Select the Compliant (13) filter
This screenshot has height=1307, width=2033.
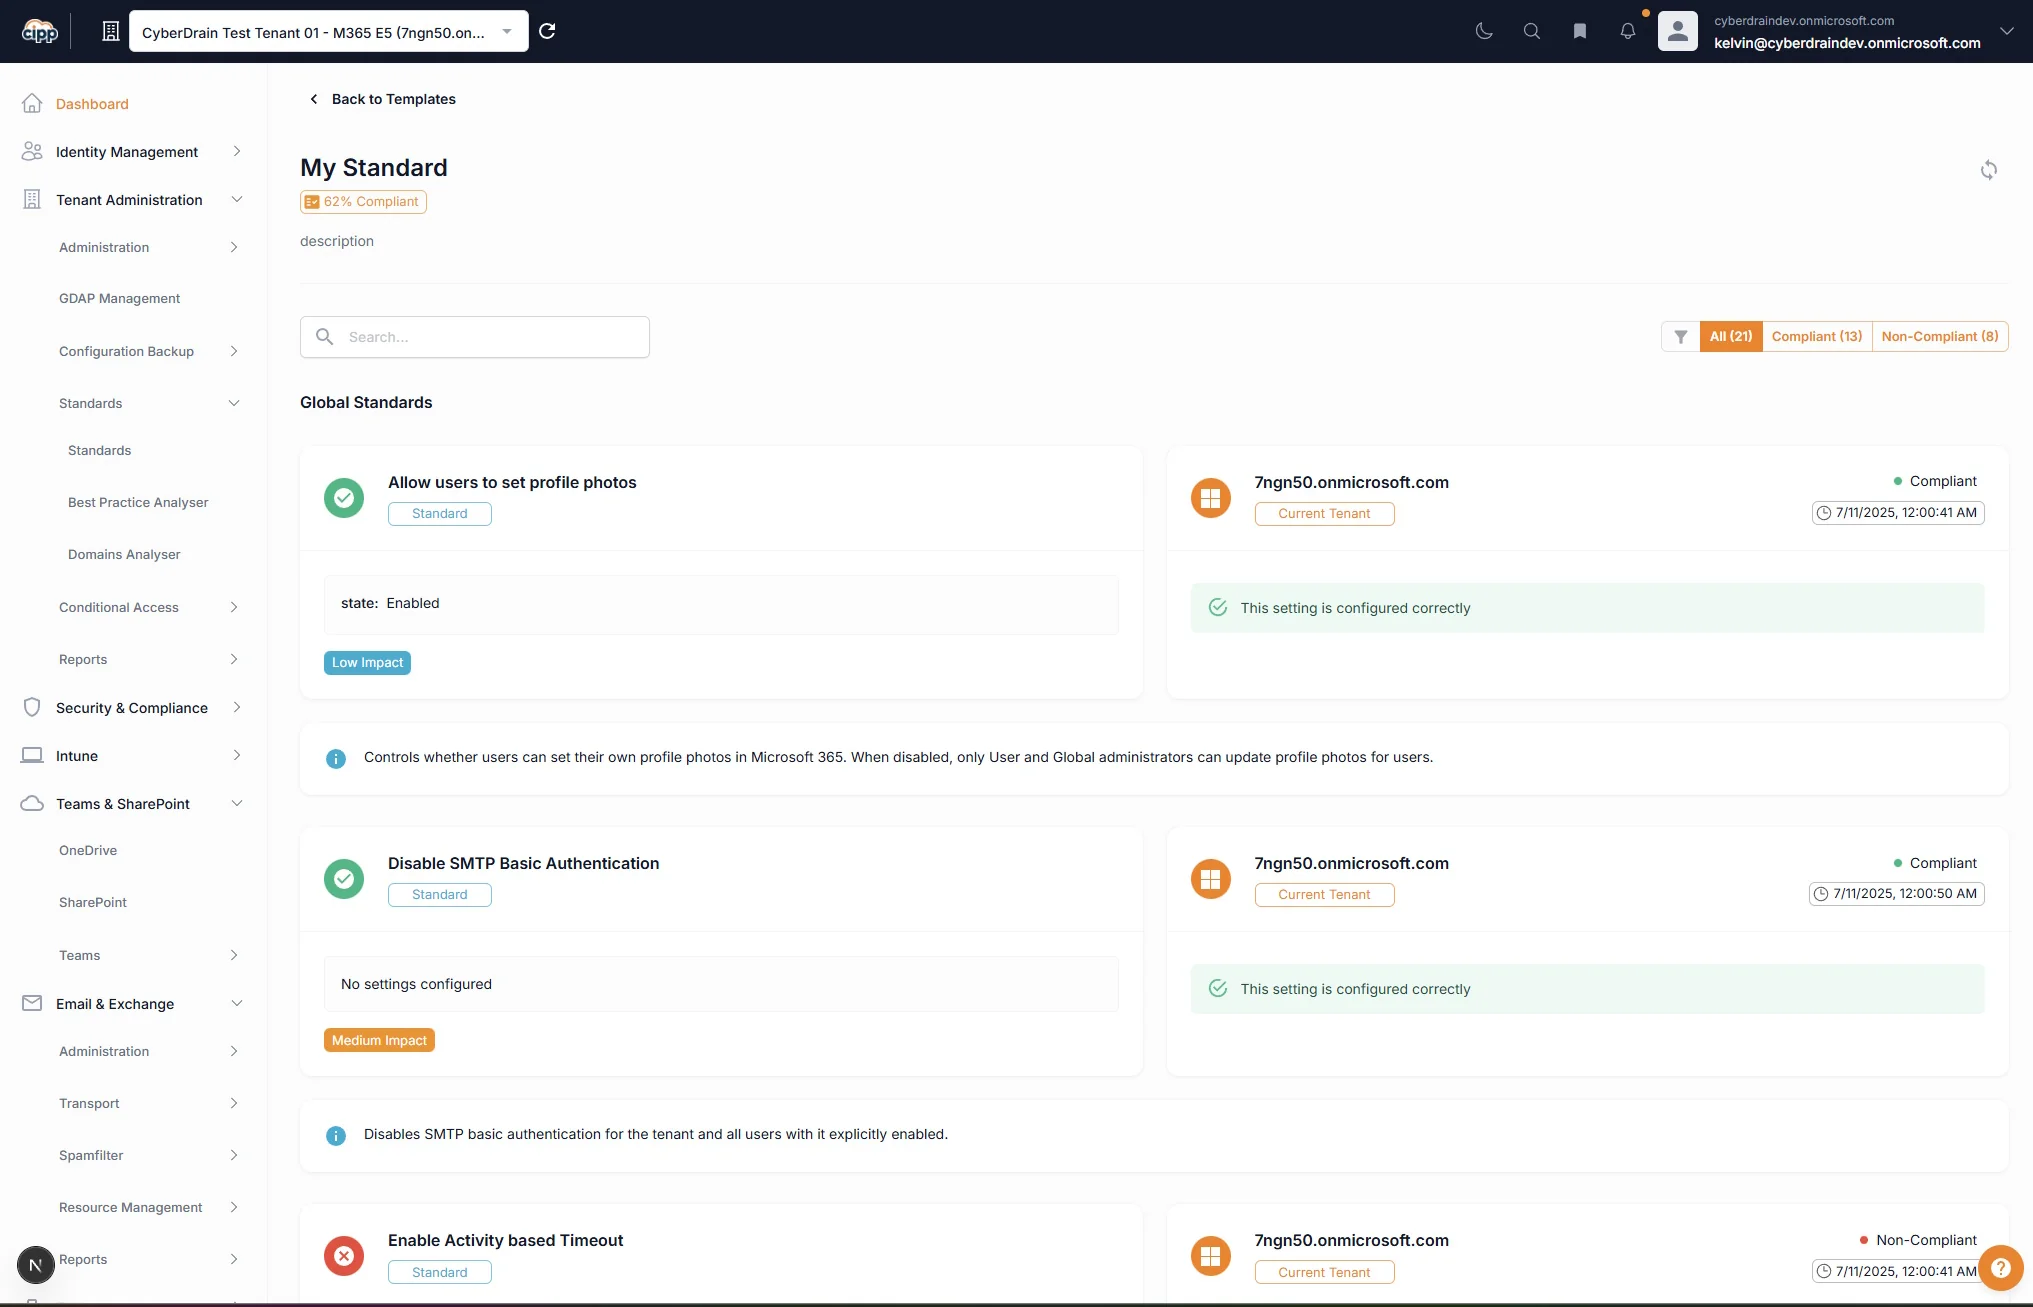1817,337
